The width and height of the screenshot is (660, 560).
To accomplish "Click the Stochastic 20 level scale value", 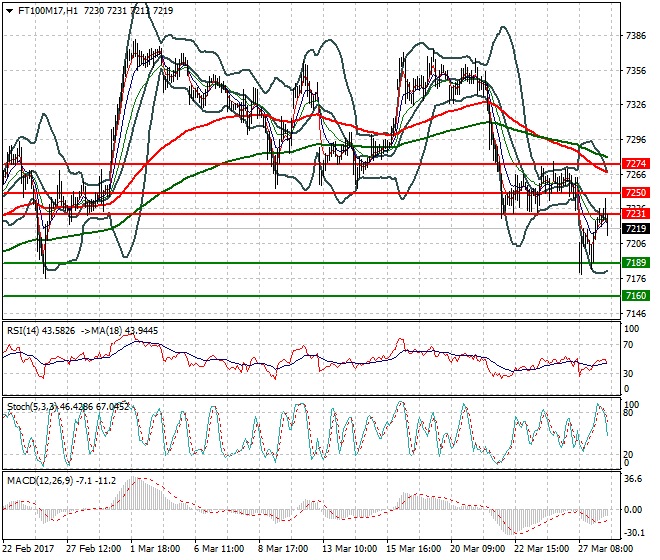I will coord(628,455).
